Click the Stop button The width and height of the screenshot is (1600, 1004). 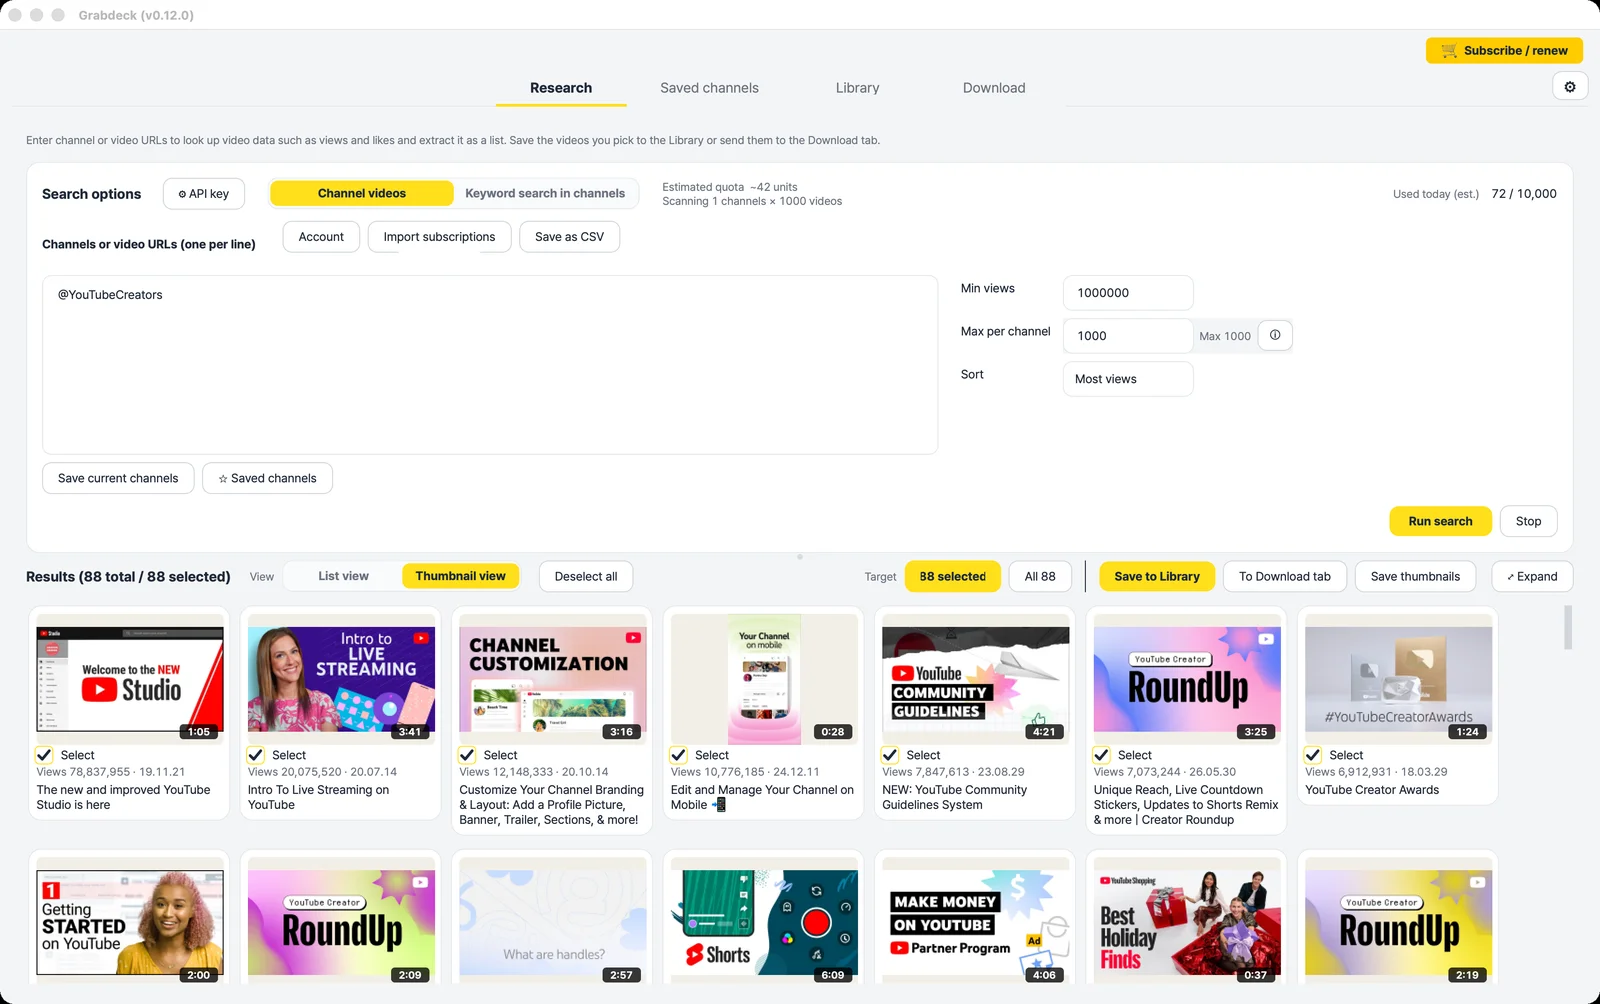[1528, 521]
